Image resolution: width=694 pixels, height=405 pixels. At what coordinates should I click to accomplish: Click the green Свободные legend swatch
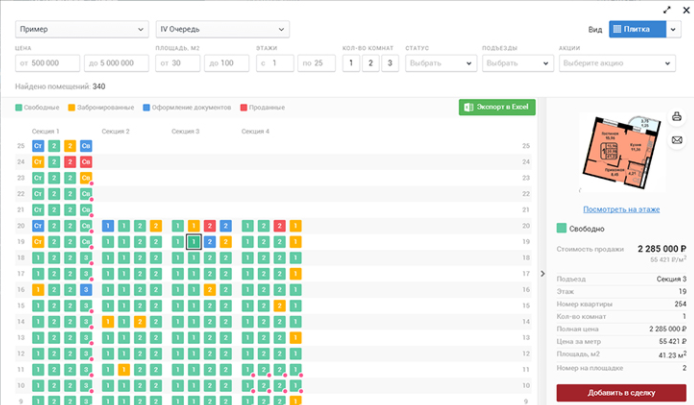point(19,108)
